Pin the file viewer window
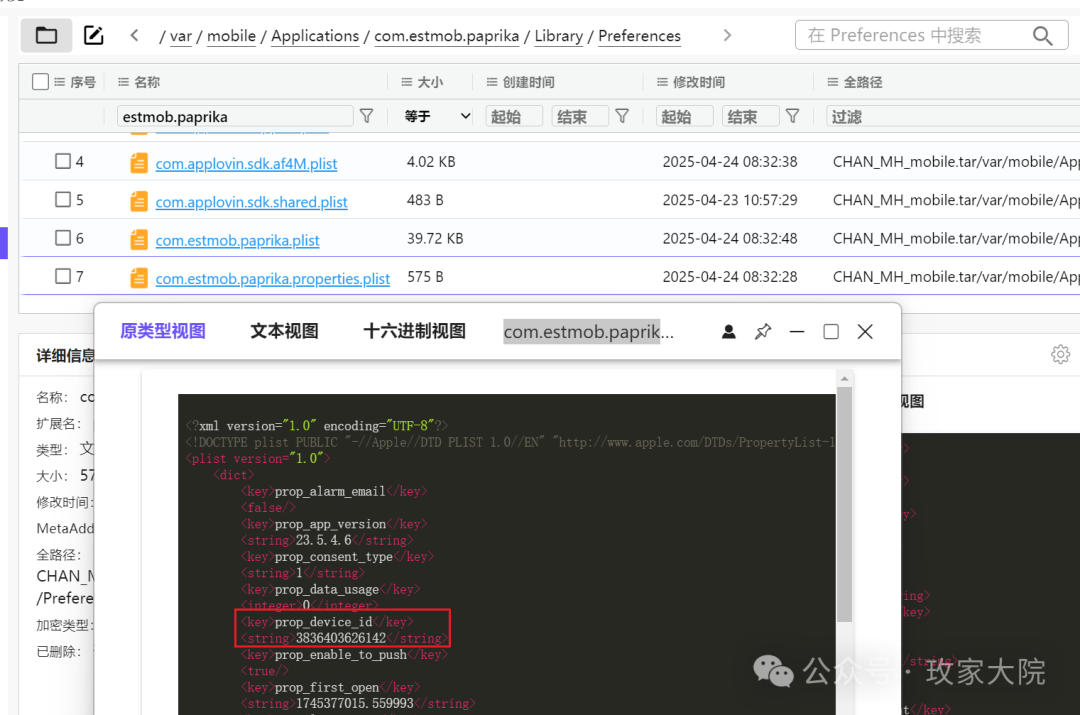1080x715 pixels. 762,332
